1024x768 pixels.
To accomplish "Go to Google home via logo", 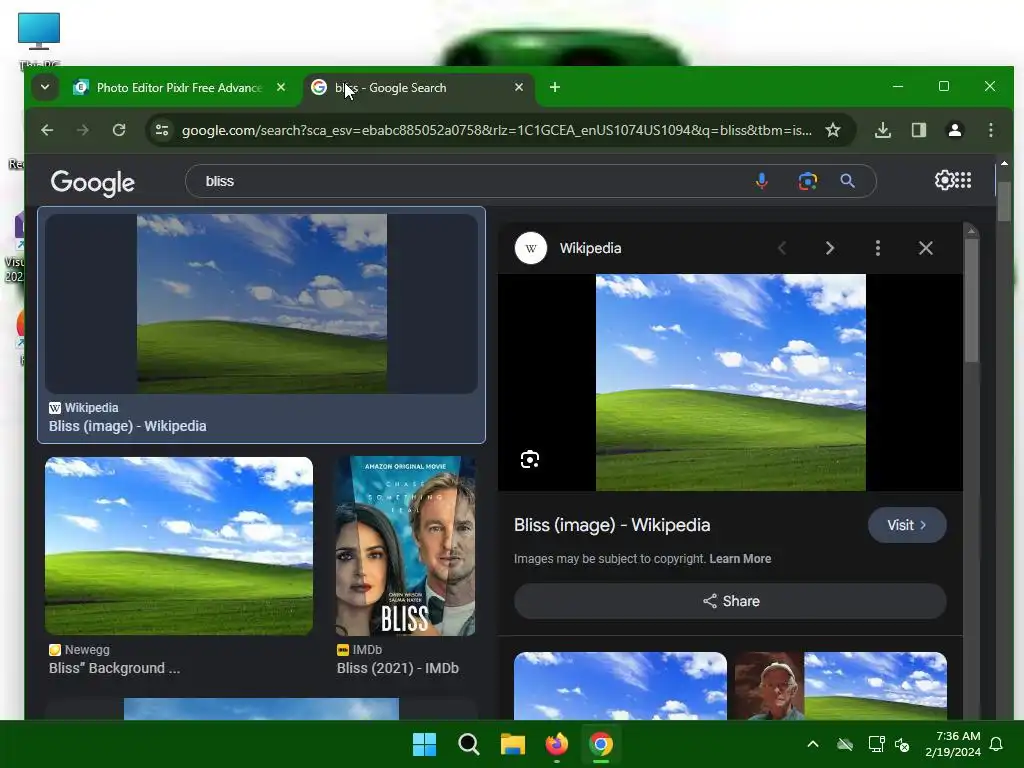I will [x=93, y=183].
